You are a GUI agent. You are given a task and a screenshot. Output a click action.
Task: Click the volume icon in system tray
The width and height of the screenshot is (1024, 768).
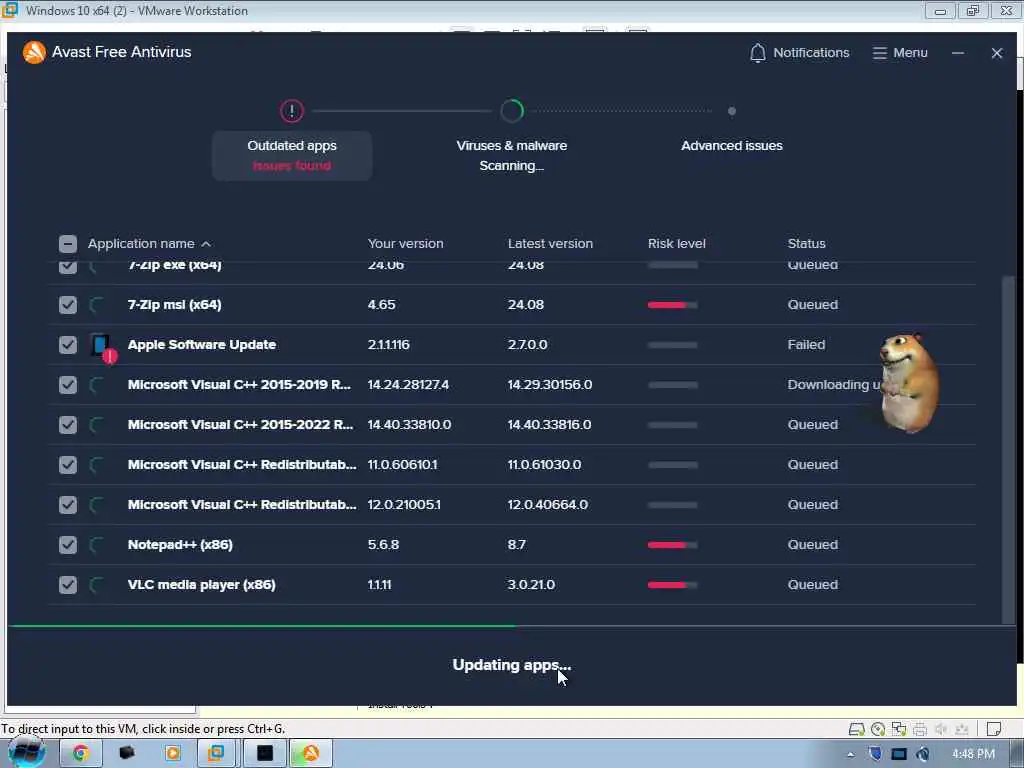pyautogui.click(x=923, y=754)
